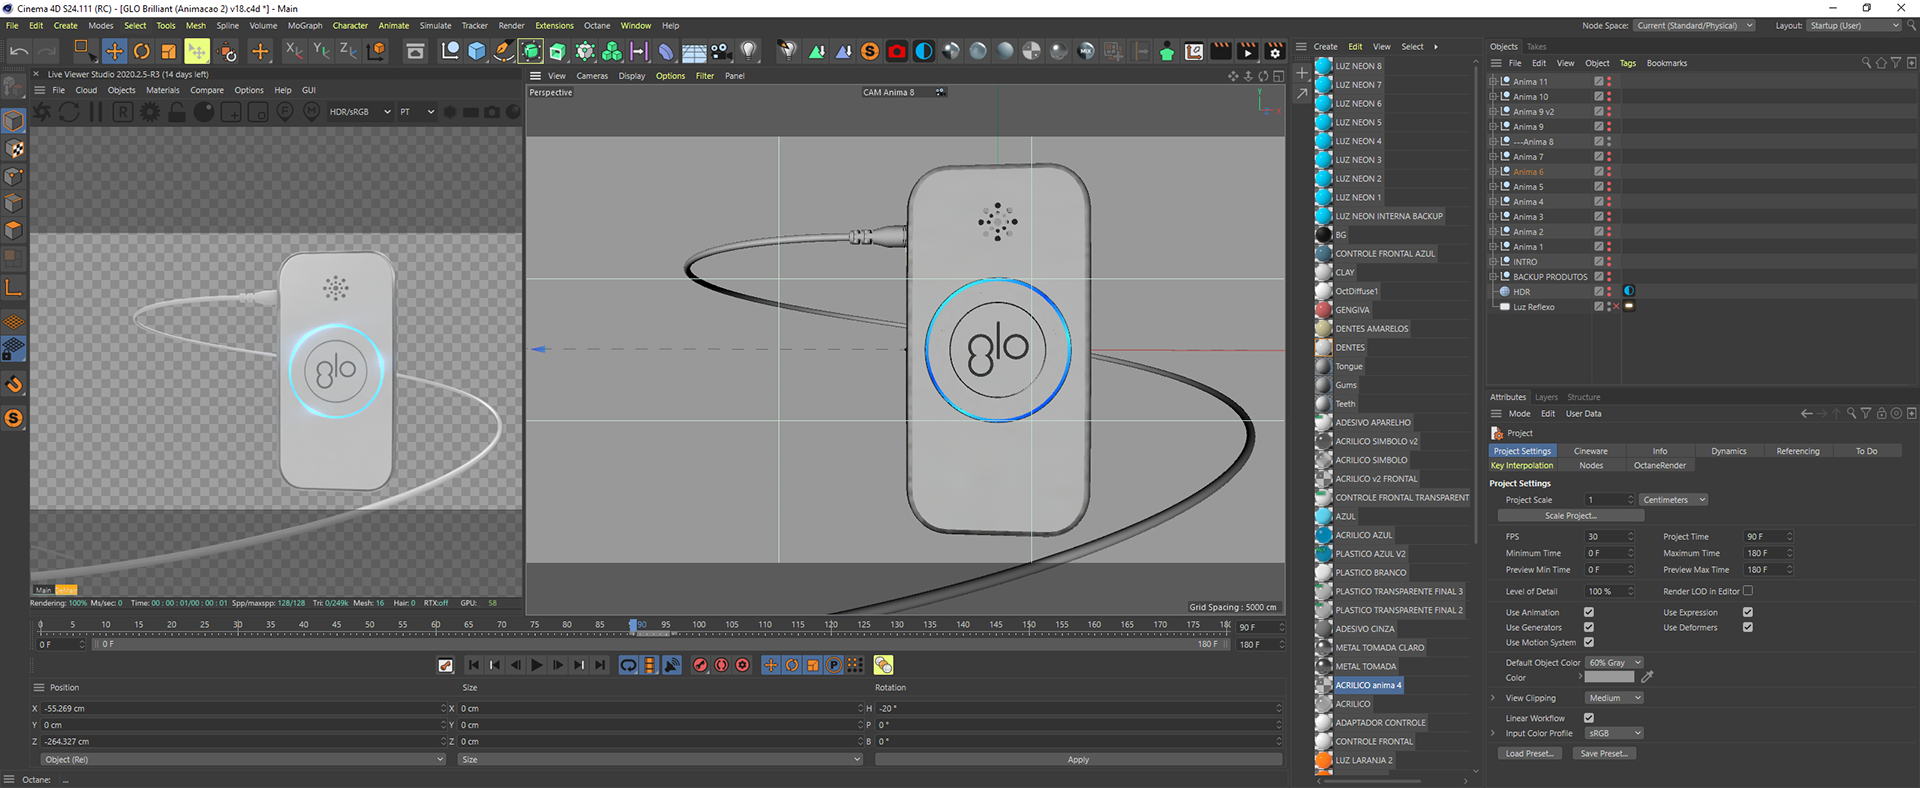Click the Load Preset... button
1920x788 pixels.
coord(1530,754)
